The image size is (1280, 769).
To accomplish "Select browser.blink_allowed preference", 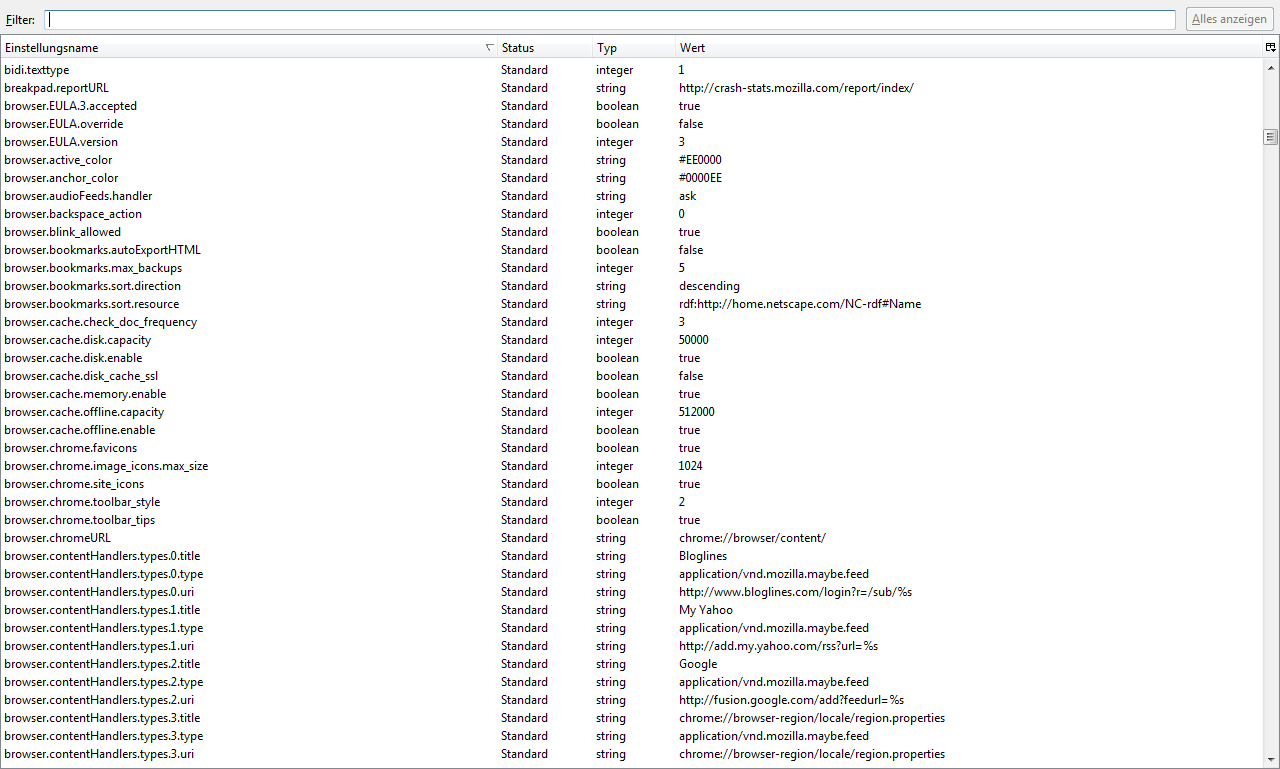I will (x=632, y=232).
